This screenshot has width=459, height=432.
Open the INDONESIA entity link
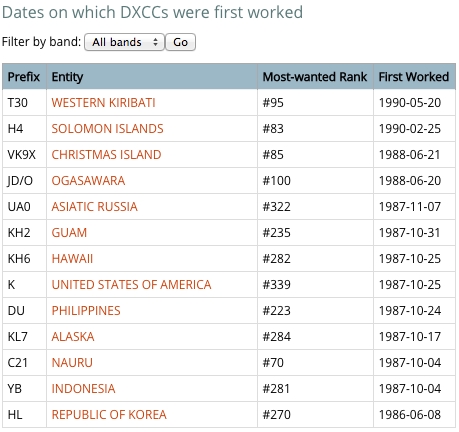[83, 389]
